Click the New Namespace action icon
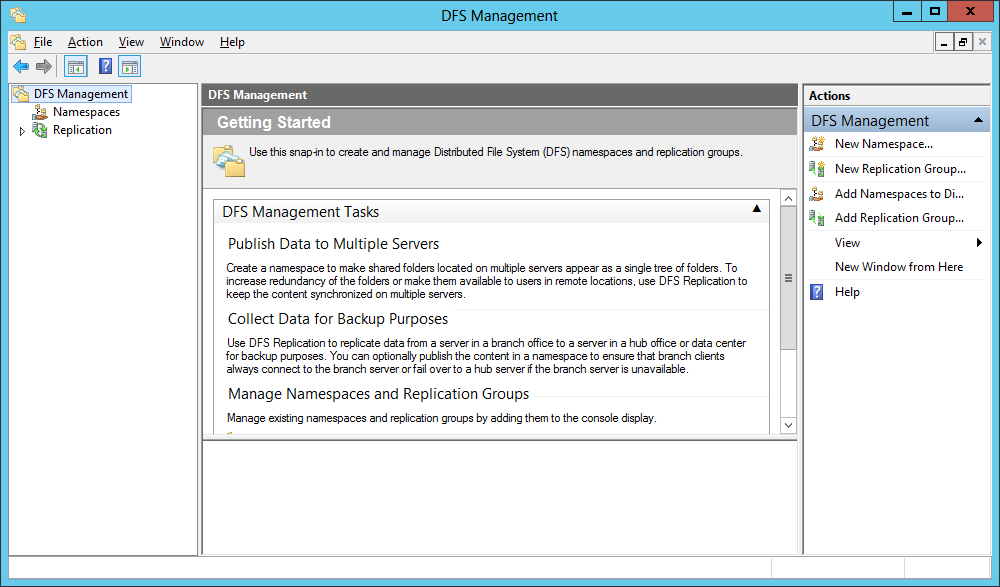 (x=817, y=144)
